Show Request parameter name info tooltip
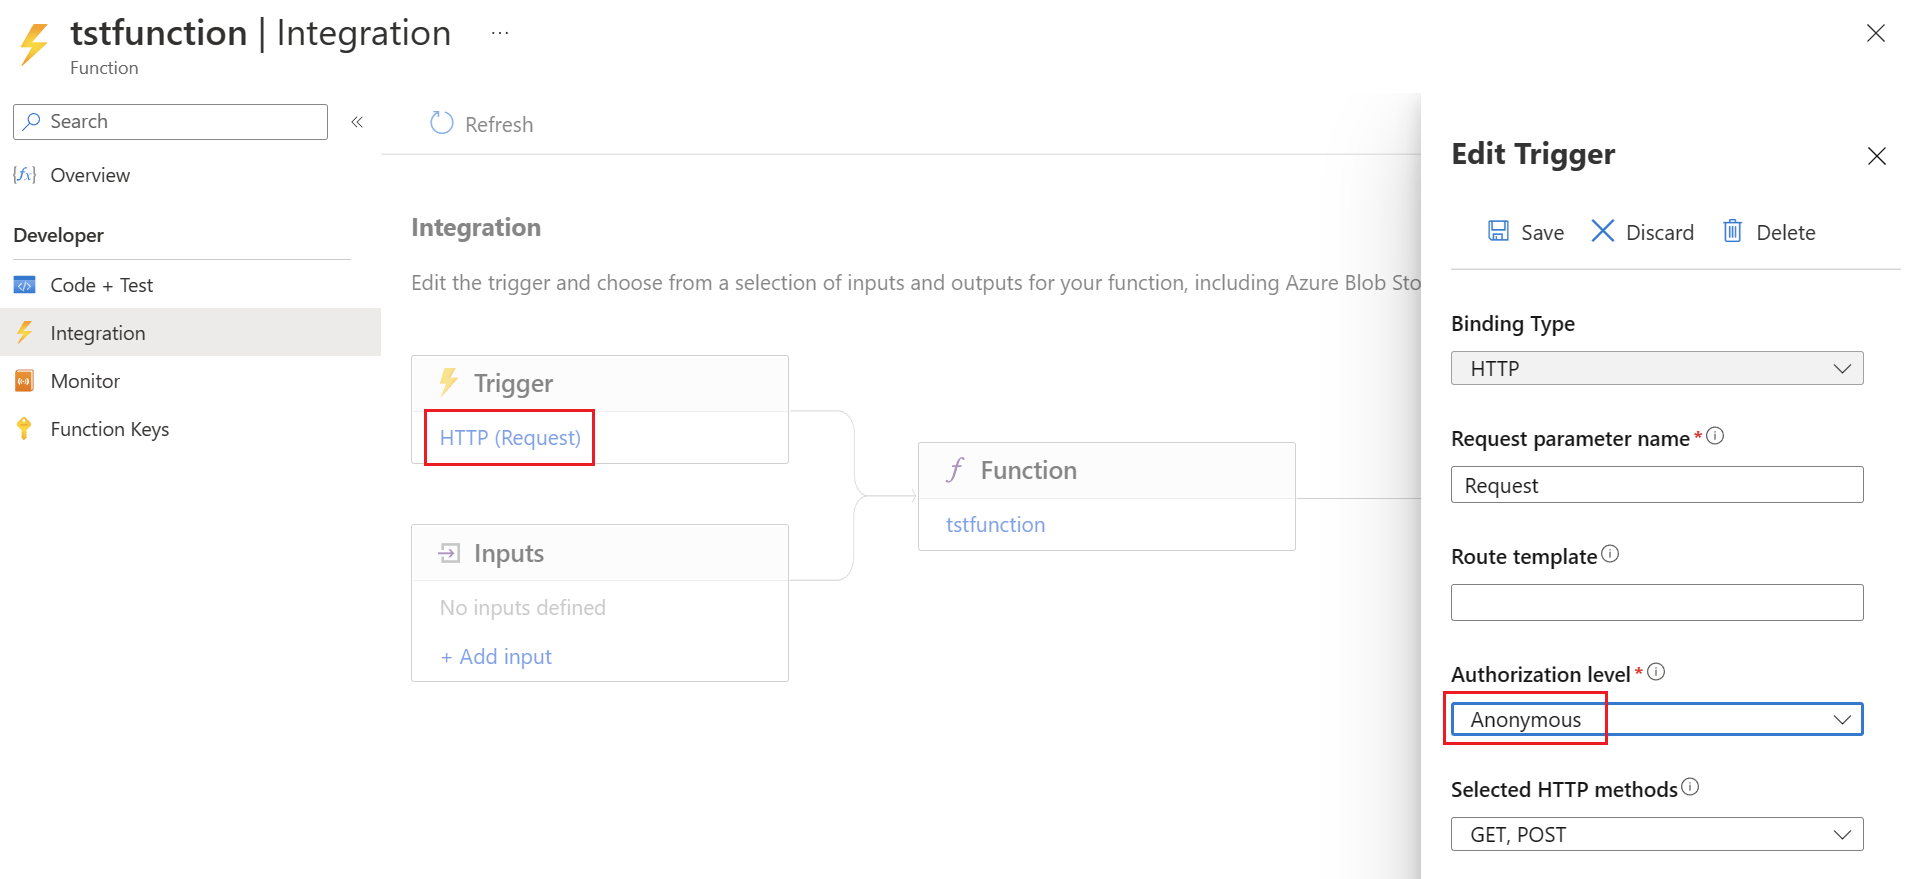Viewport: 1909px width, 879px height. click(1715, 436)
